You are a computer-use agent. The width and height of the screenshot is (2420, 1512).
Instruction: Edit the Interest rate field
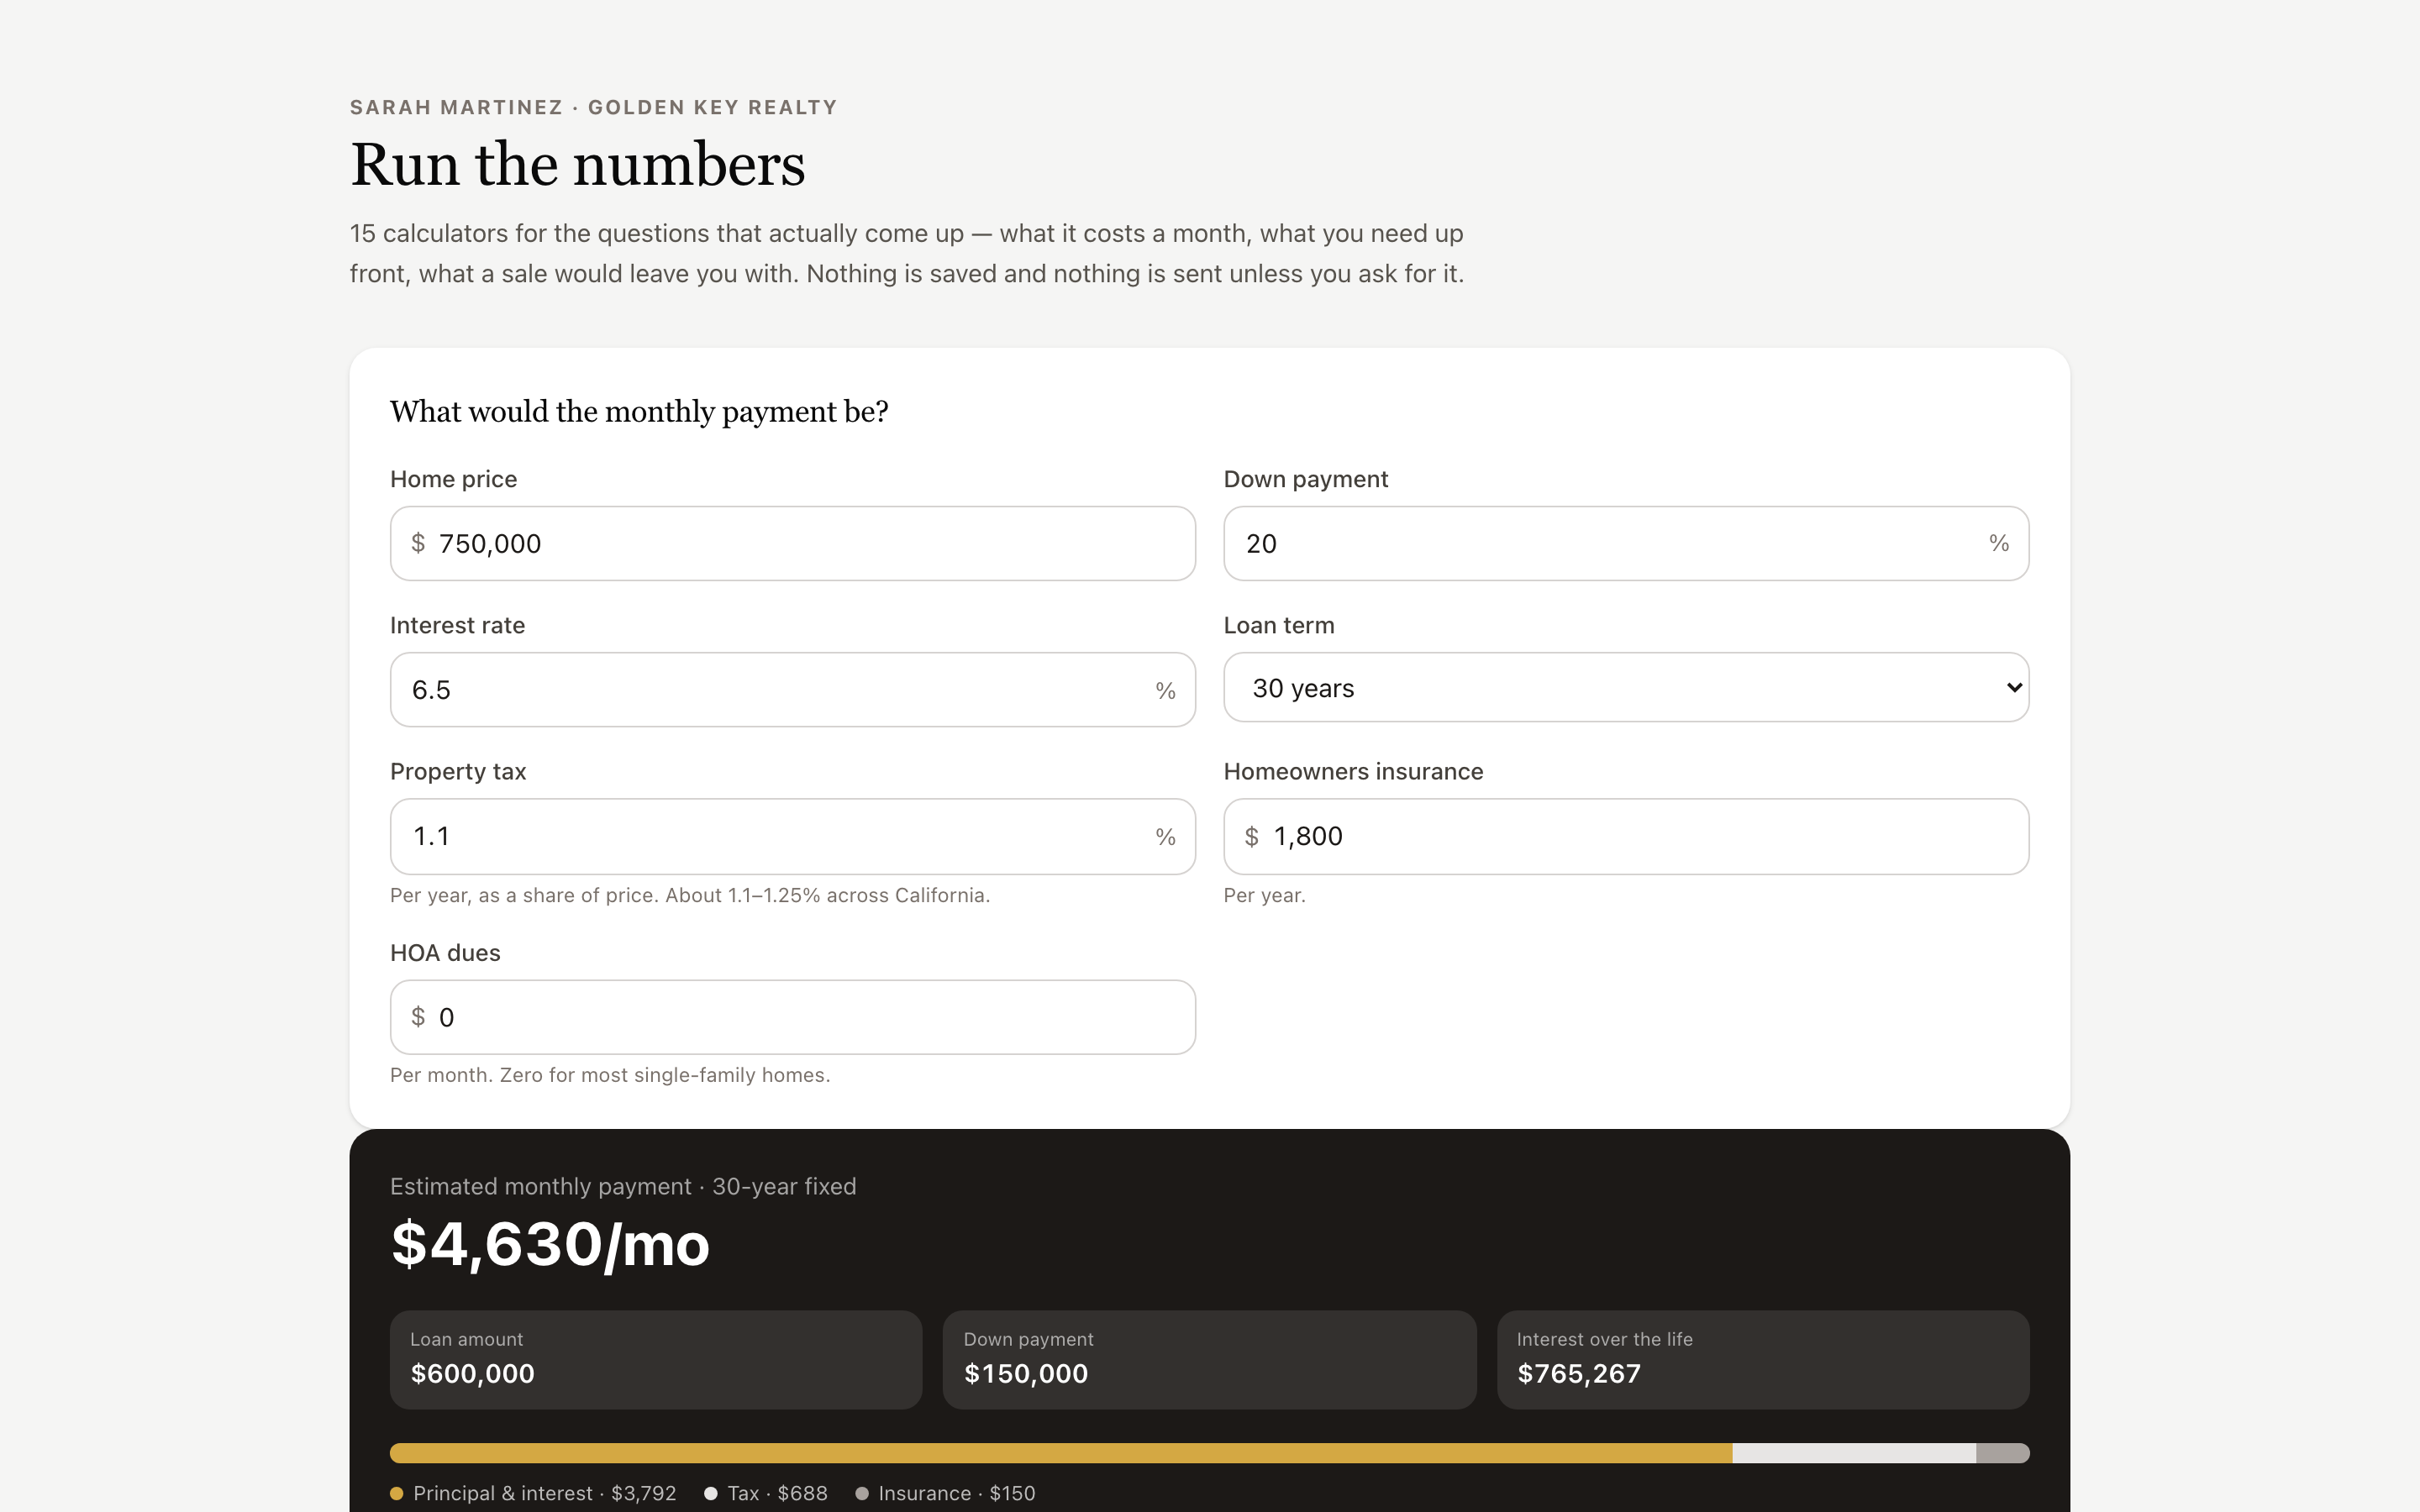point(792,690)
